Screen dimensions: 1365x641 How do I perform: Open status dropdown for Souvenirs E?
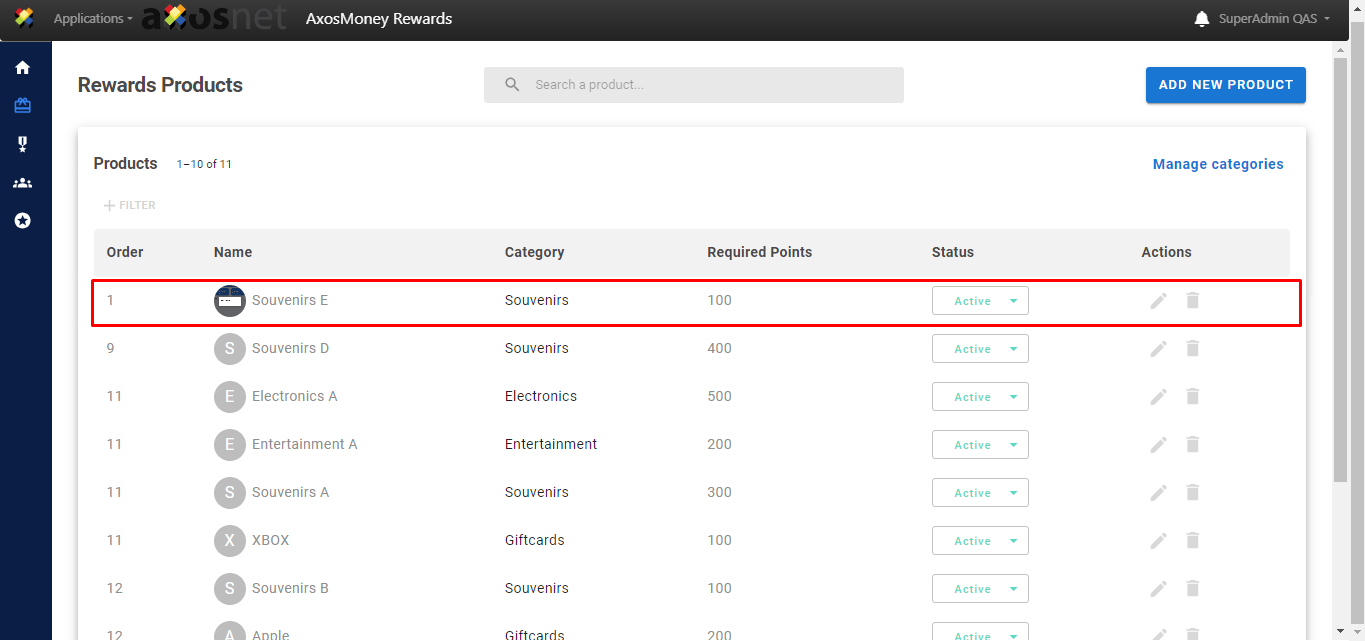click(x=980, y=301)
